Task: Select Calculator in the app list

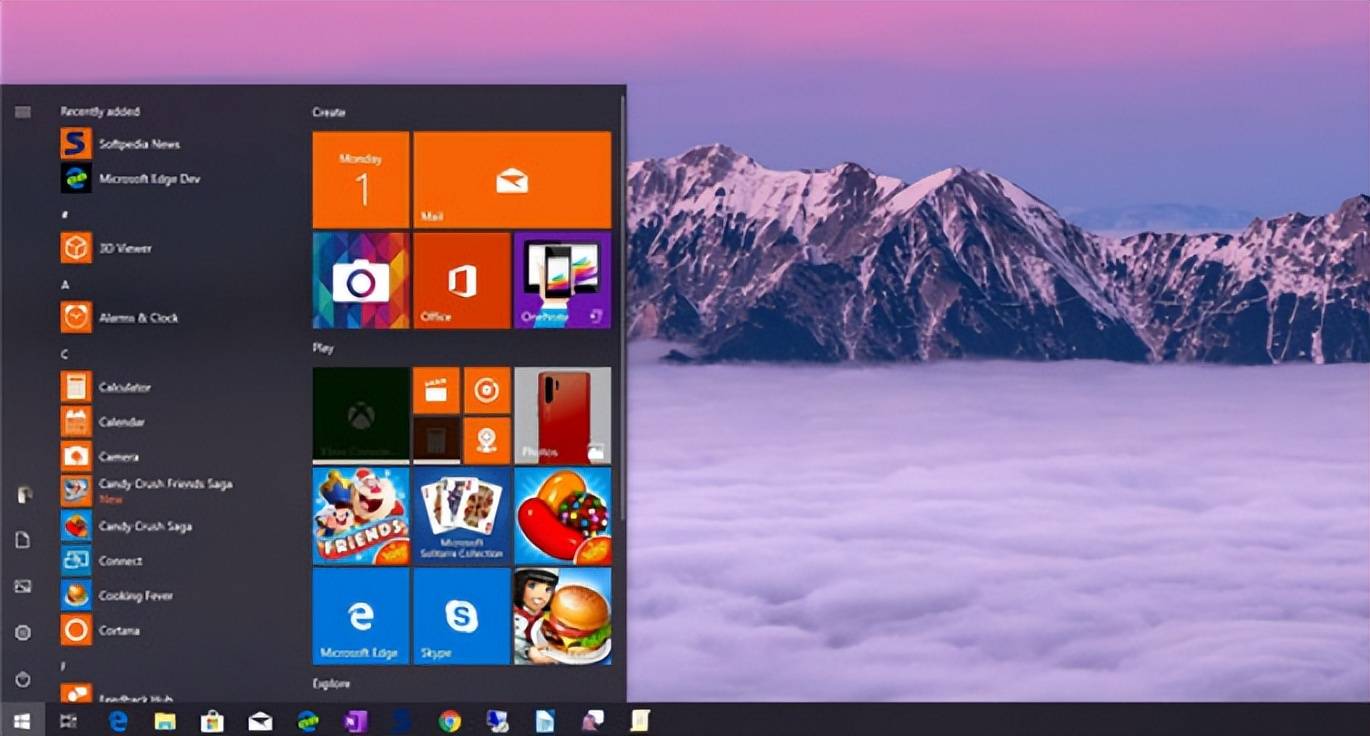Action: point(124,387)
